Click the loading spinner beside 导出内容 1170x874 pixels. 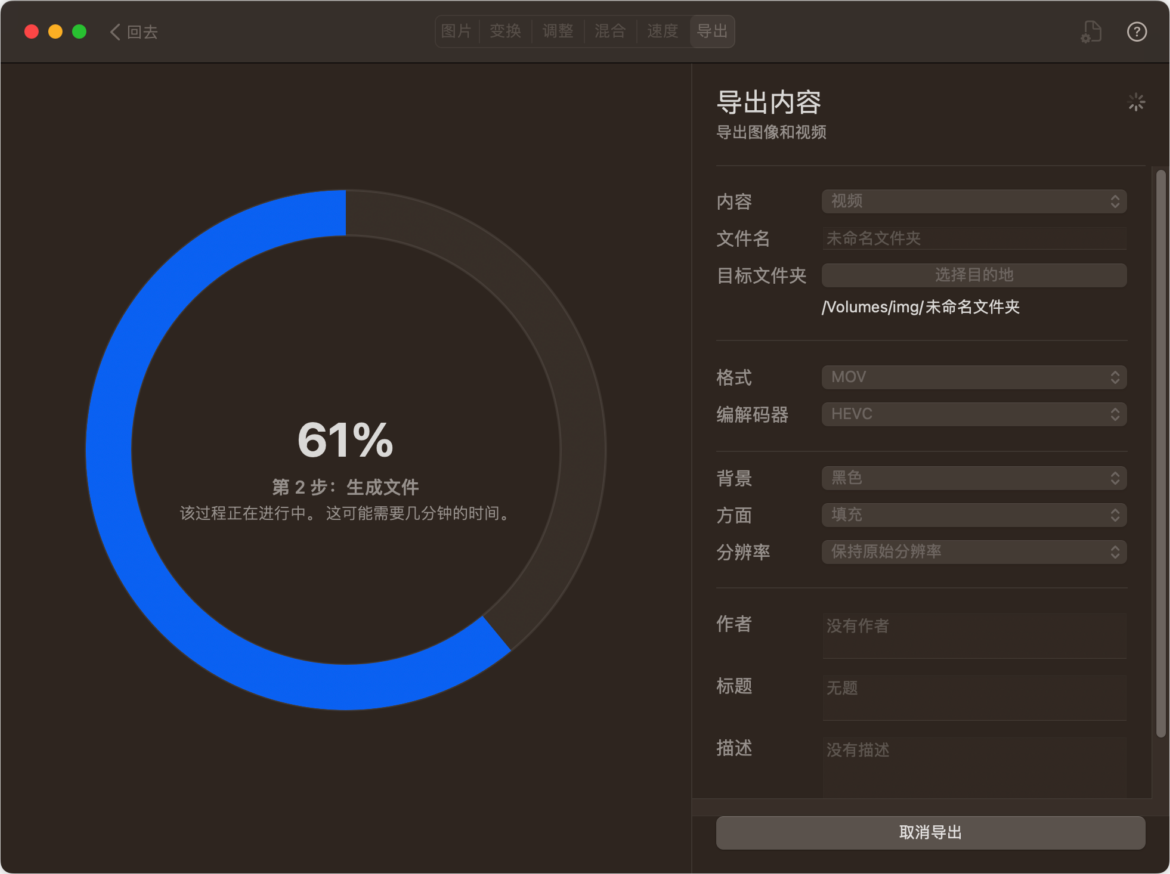point(1136,102)
